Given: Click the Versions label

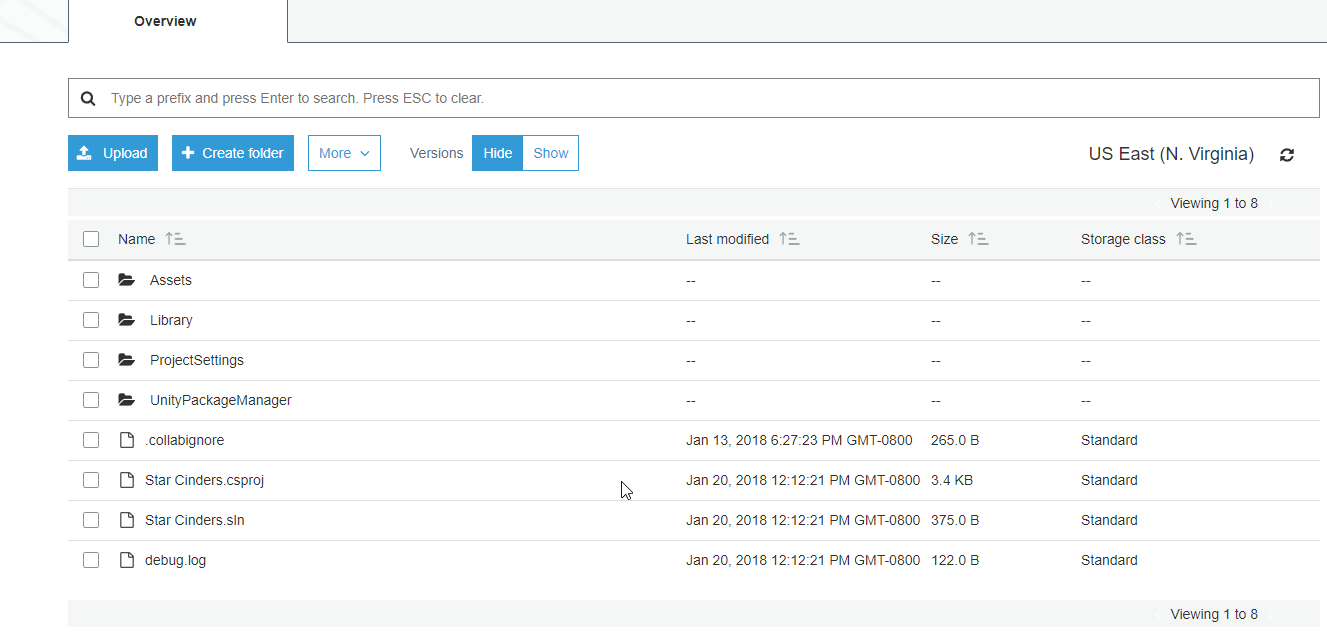Looking at the screenshot, I should click(436, 153).
